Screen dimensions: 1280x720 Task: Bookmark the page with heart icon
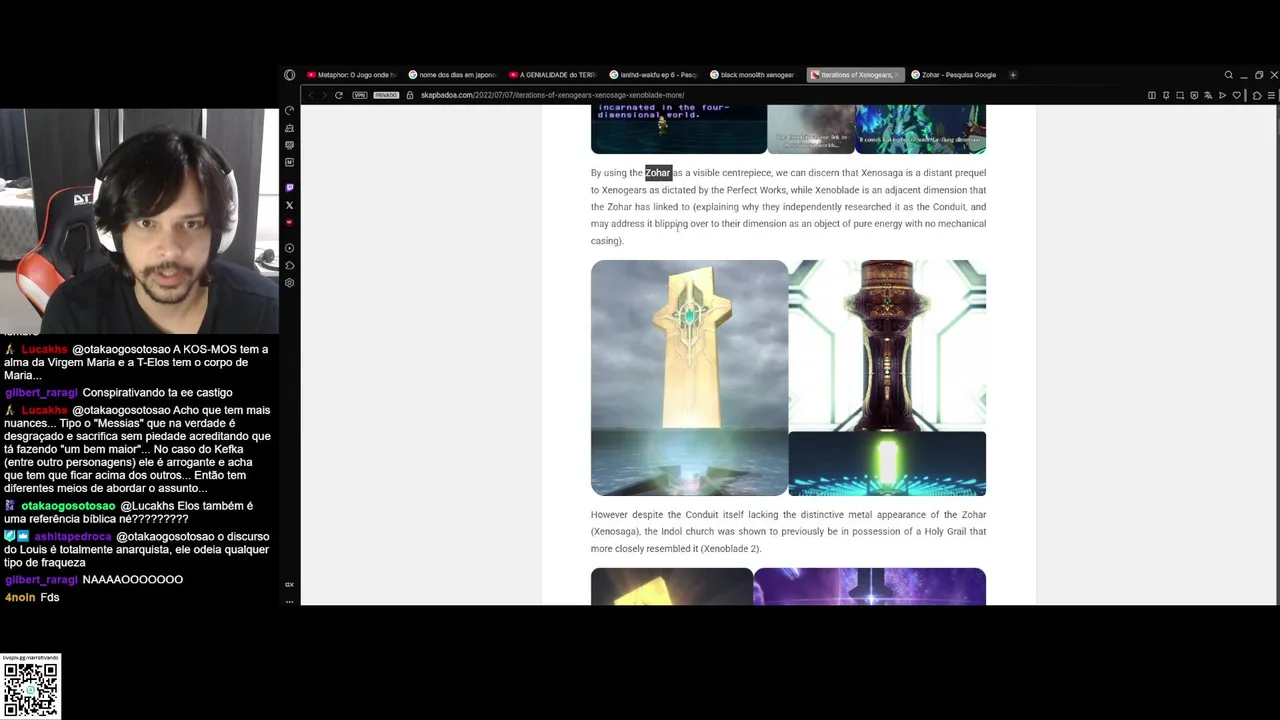pos(1237,95)
